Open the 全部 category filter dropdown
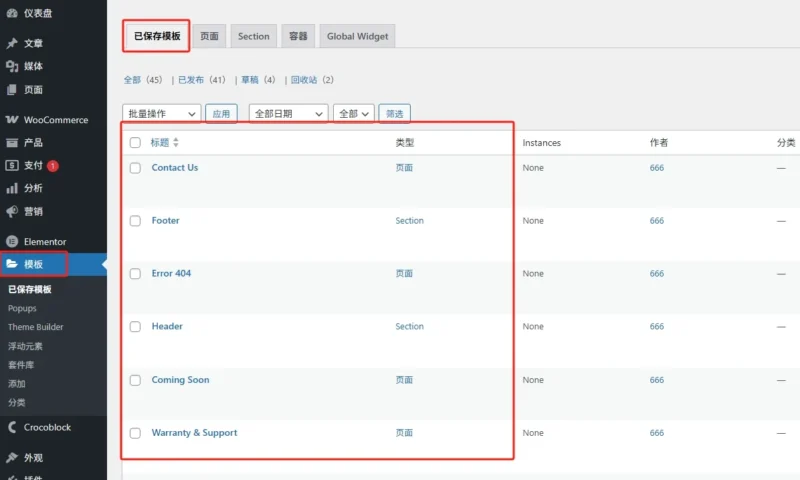This screenshot has width=800, height=480. coord(354,113)
